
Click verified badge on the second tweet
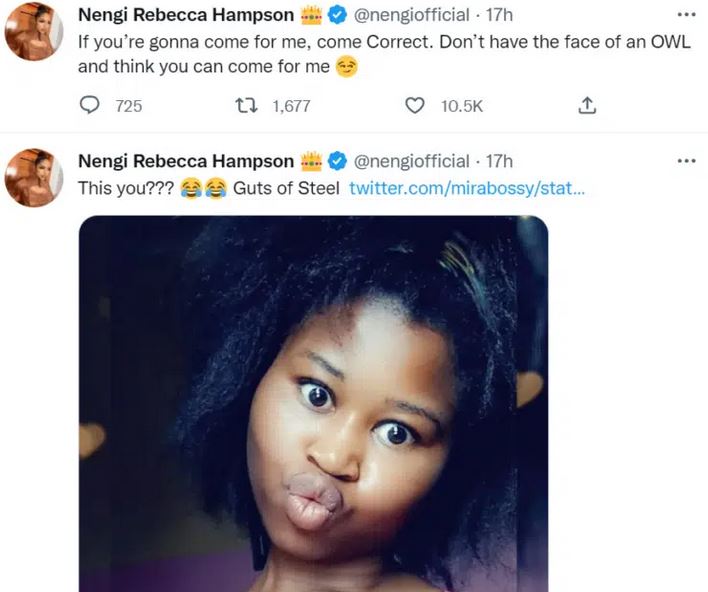tap(338, 161)
